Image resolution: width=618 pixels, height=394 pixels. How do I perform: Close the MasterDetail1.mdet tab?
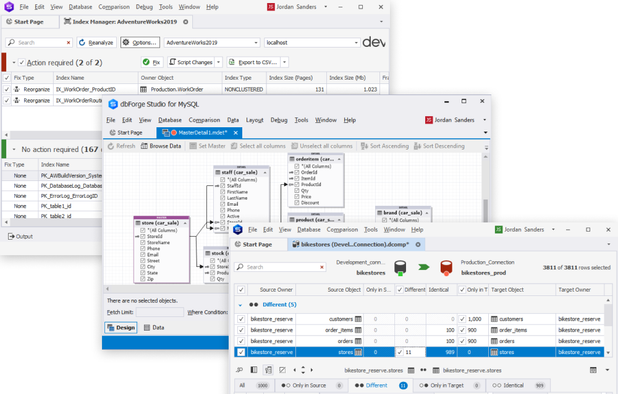[x=236, y=133]
